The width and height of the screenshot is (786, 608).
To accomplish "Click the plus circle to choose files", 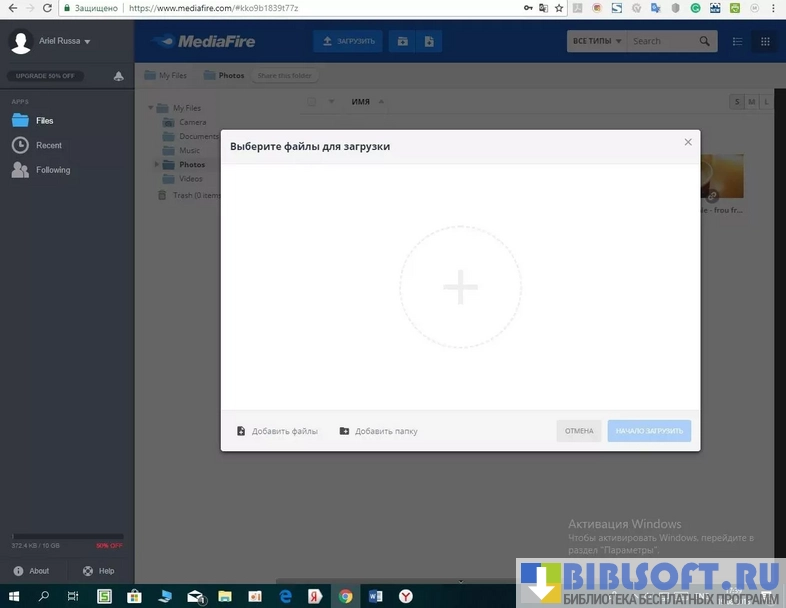I will [x=460, y=287].
